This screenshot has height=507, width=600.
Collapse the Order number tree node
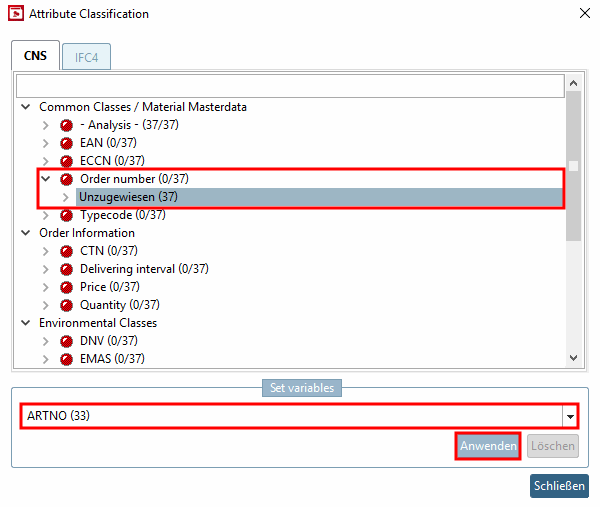45,179
